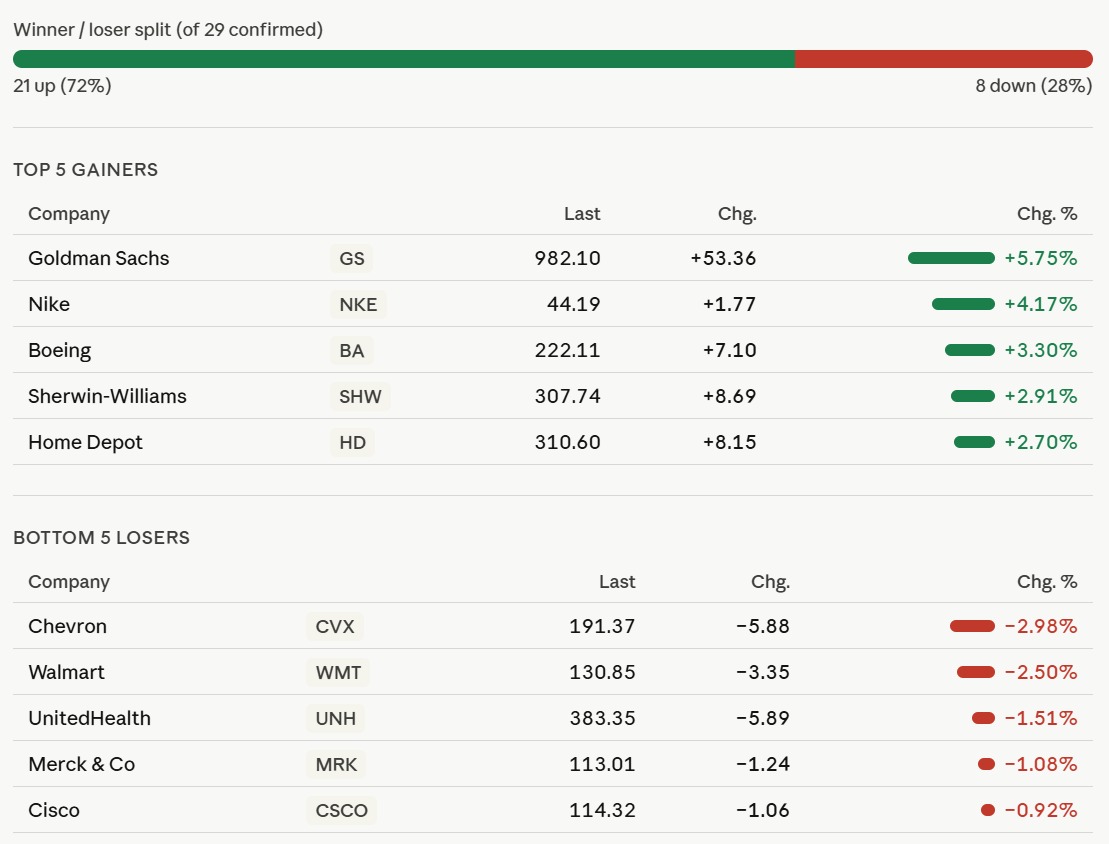Select the Goldman Sachs company name
Viewport: 1109px width, 844px height.
[99, 258]
